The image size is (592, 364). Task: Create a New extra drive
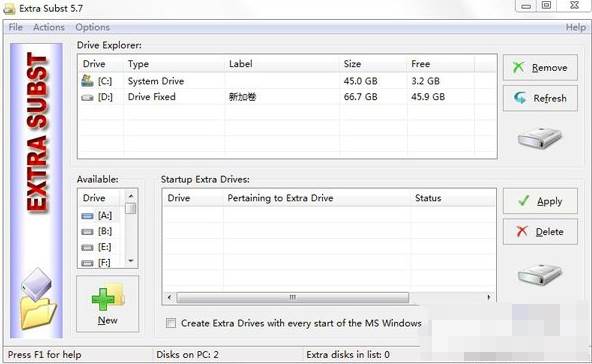pos(108,304)
